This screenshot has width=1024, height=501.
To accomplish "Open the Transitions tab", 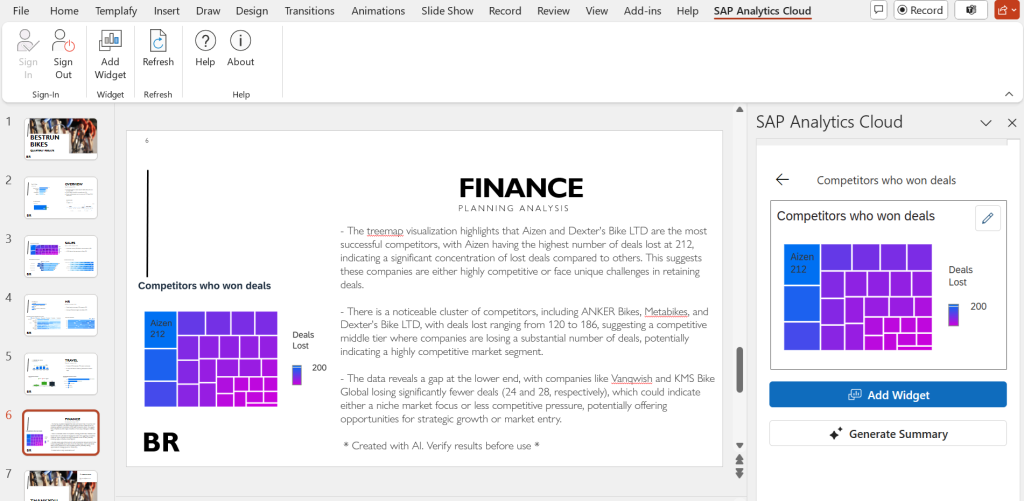I will [310, 10].
